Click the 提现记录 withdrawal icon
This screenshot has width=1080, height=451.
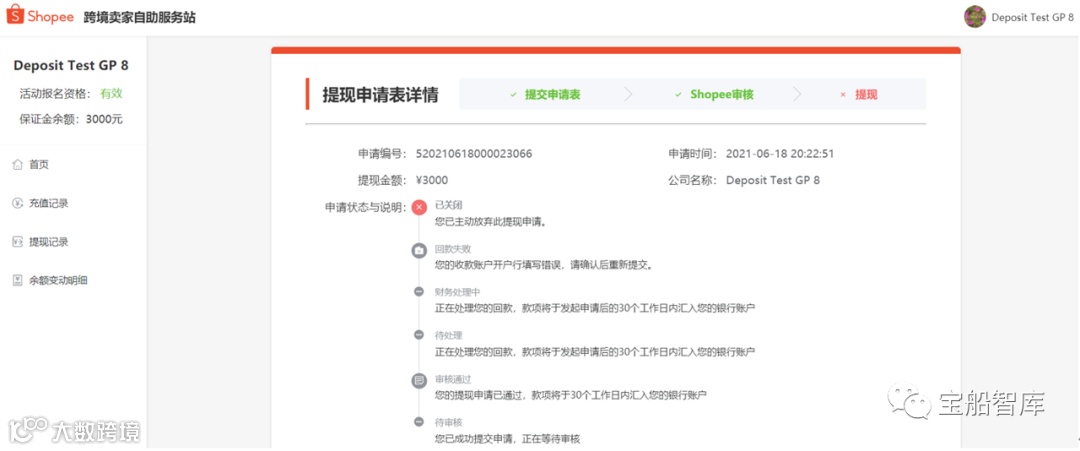pos(18,242)
